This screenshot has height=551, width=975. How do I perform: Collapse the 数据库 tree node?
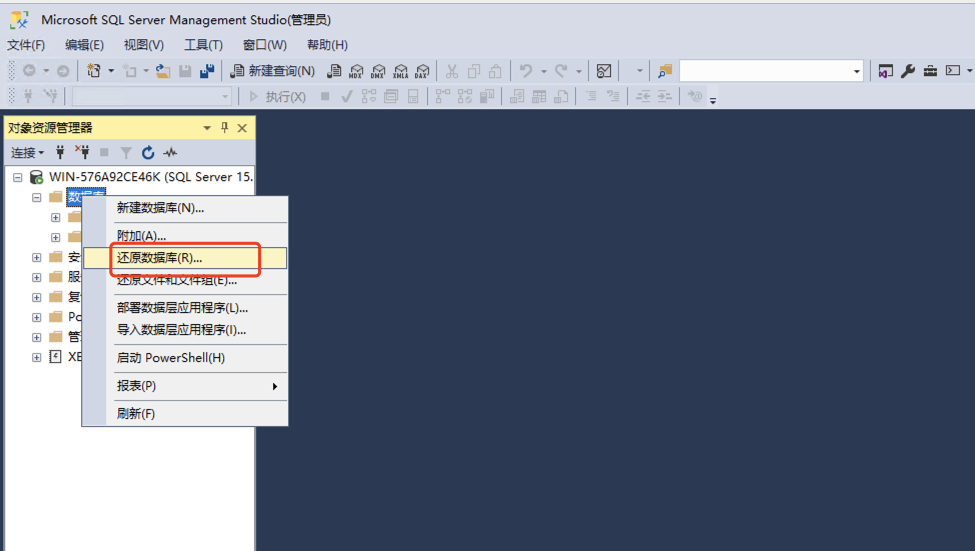[37, 197]
